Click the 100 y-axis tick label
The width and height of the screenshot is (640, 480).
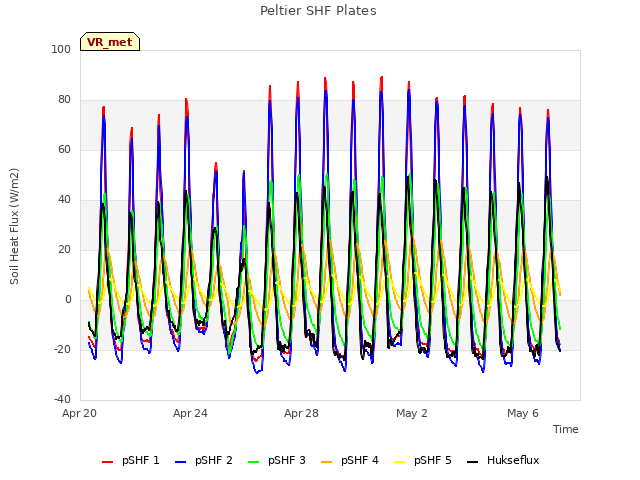[61, 49]
